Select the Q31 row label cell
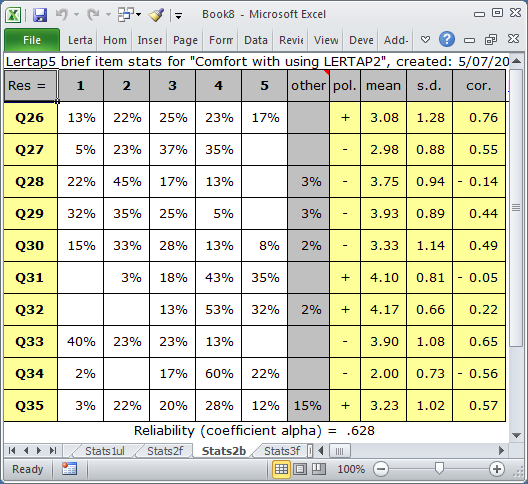Screen dimensions: 528x484 (30, 278)
